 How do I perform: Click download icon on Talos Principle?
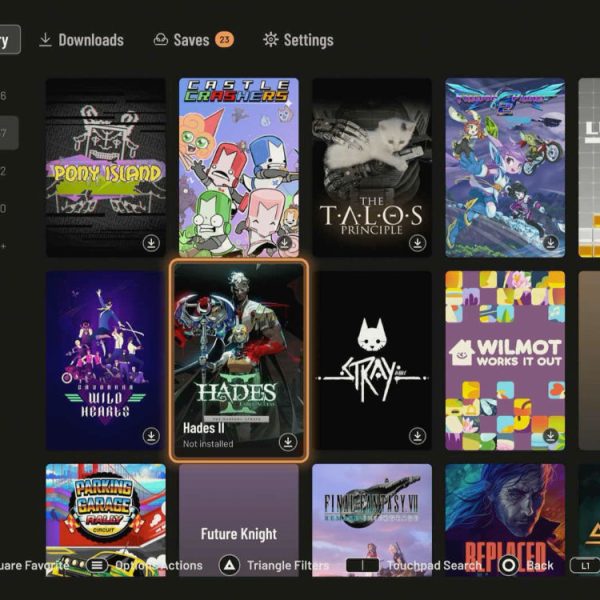click(x=417, y=243)
